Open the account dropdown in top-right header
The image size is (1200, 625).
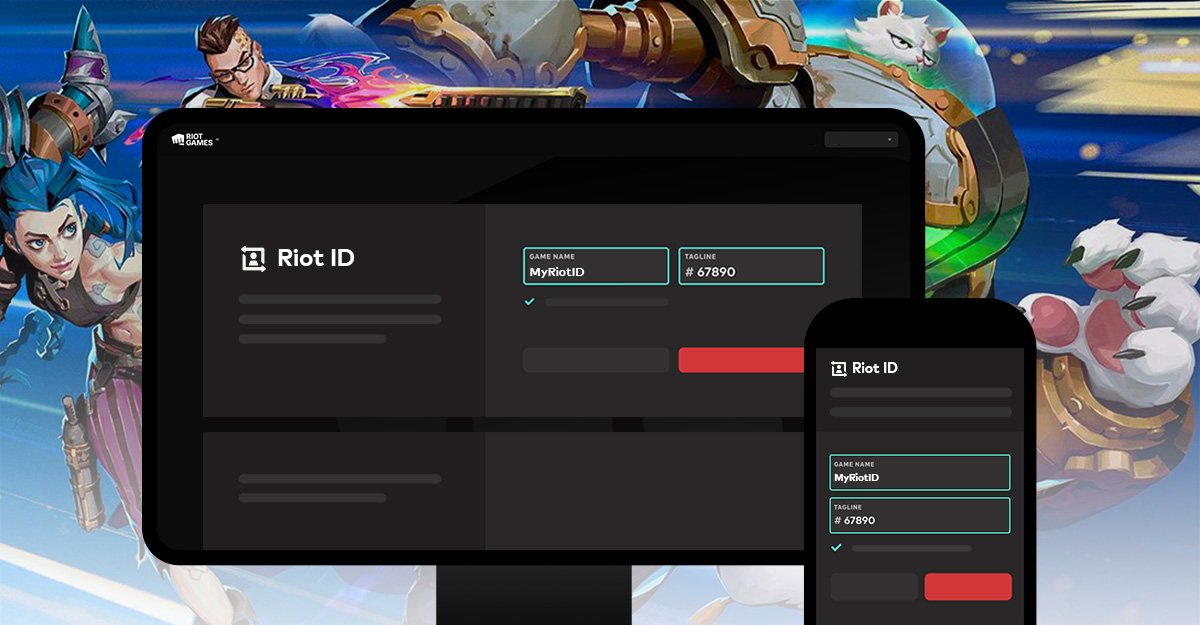click(861, 139)
